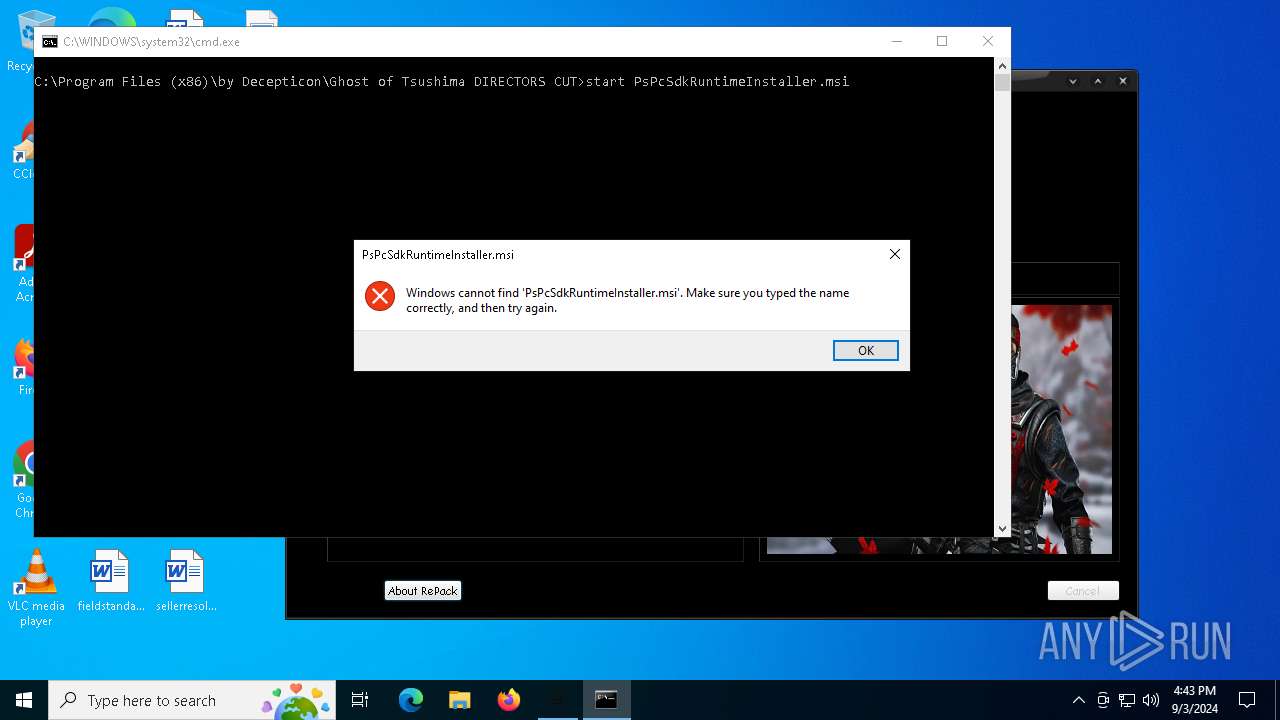The height and width of the screenshot is (720, 1280).
Task: Click the command line text in cmd
Action: (441, 81)
